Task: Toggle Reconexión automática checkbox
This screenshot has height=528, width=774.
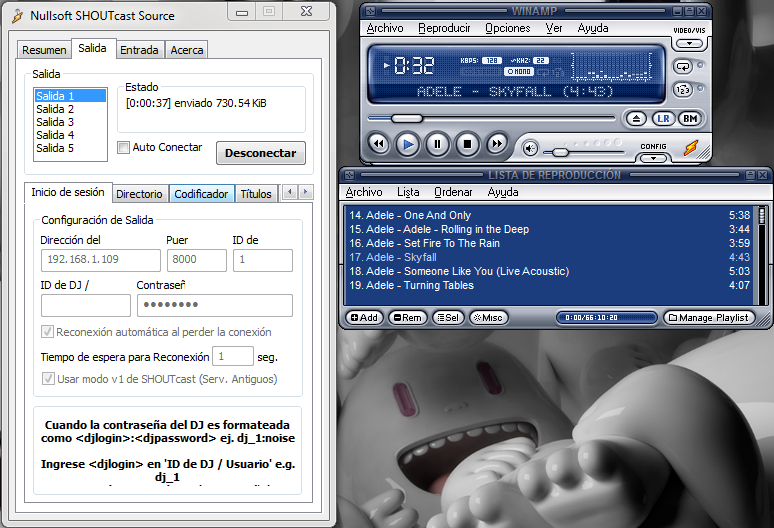Action: click(x=47, y=332)
